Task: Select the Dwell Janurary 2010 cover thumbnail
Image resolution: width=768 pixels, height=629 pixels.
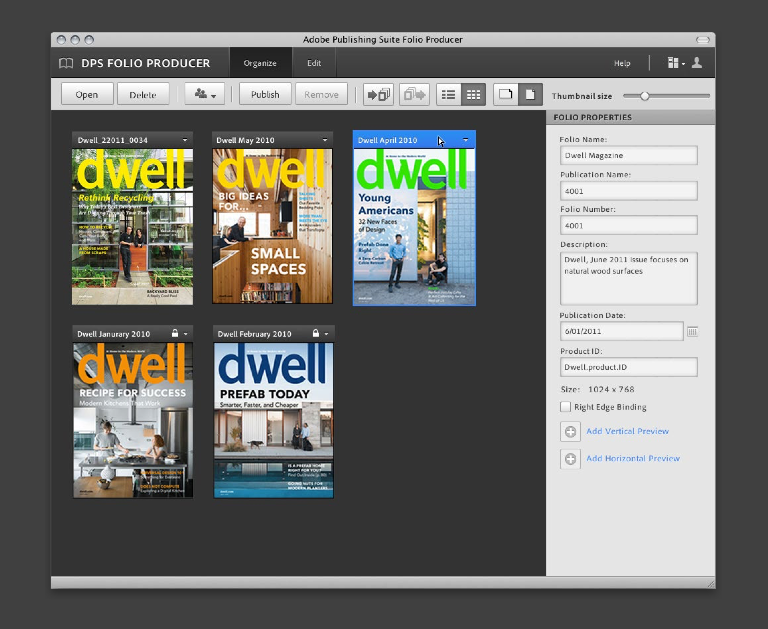Action: [x=133, y=420]
